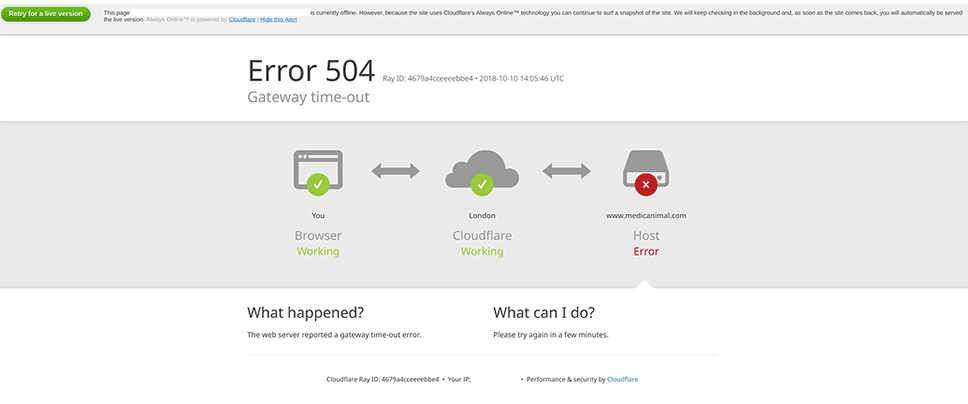968x404 pixels.
Task: Click the Retry for a live version button
Action: click(x=46, y=14)
